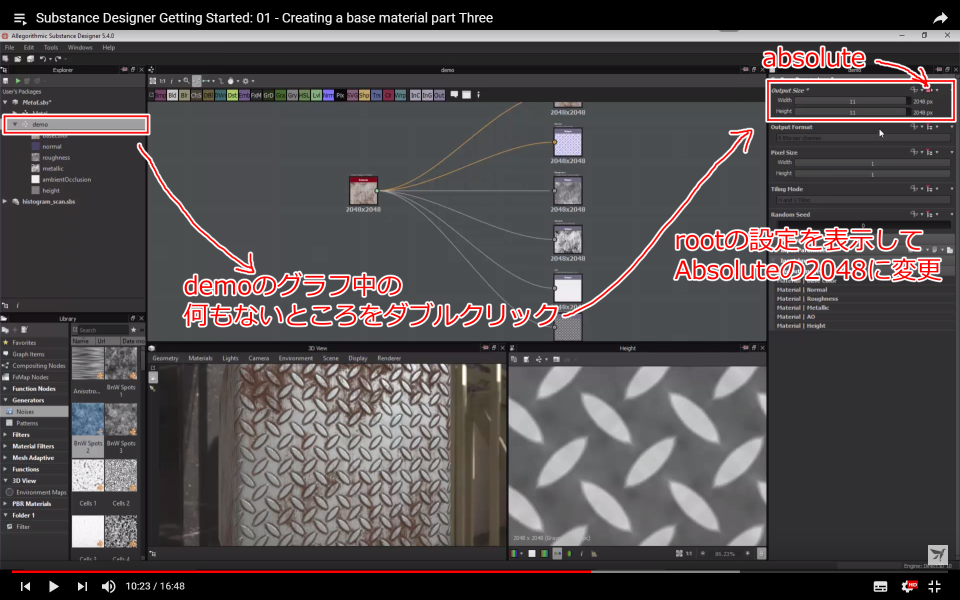This screenshot has width=960, height=600.
Task: Expand Material Filters library category
Action: [x=6, y=446]
